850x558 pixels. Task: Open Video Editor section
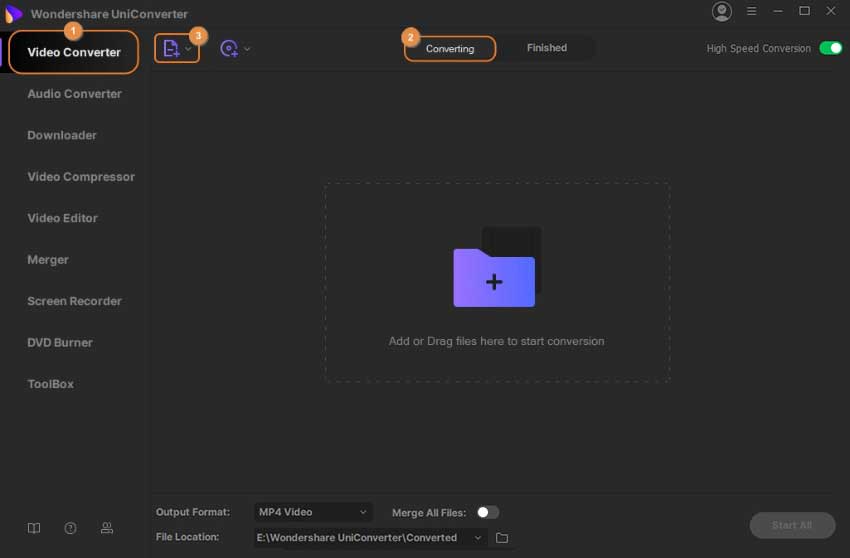(x=62, y=218)
